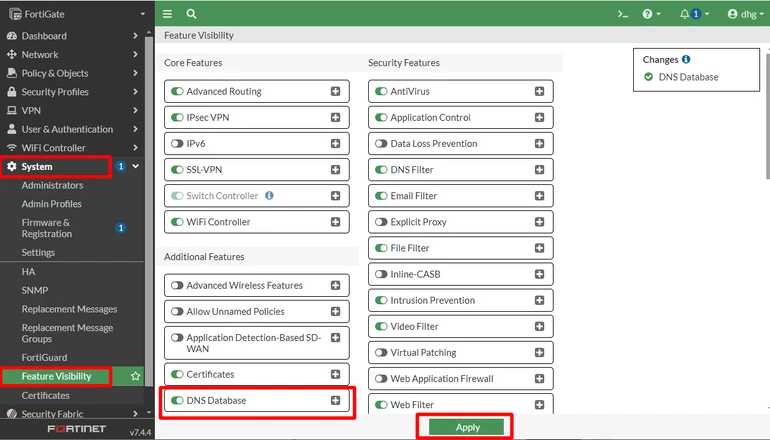The height and width of the screenshot is (440, 770).
Task: Open Firmware & Registration page
Action: coord(47,228)
